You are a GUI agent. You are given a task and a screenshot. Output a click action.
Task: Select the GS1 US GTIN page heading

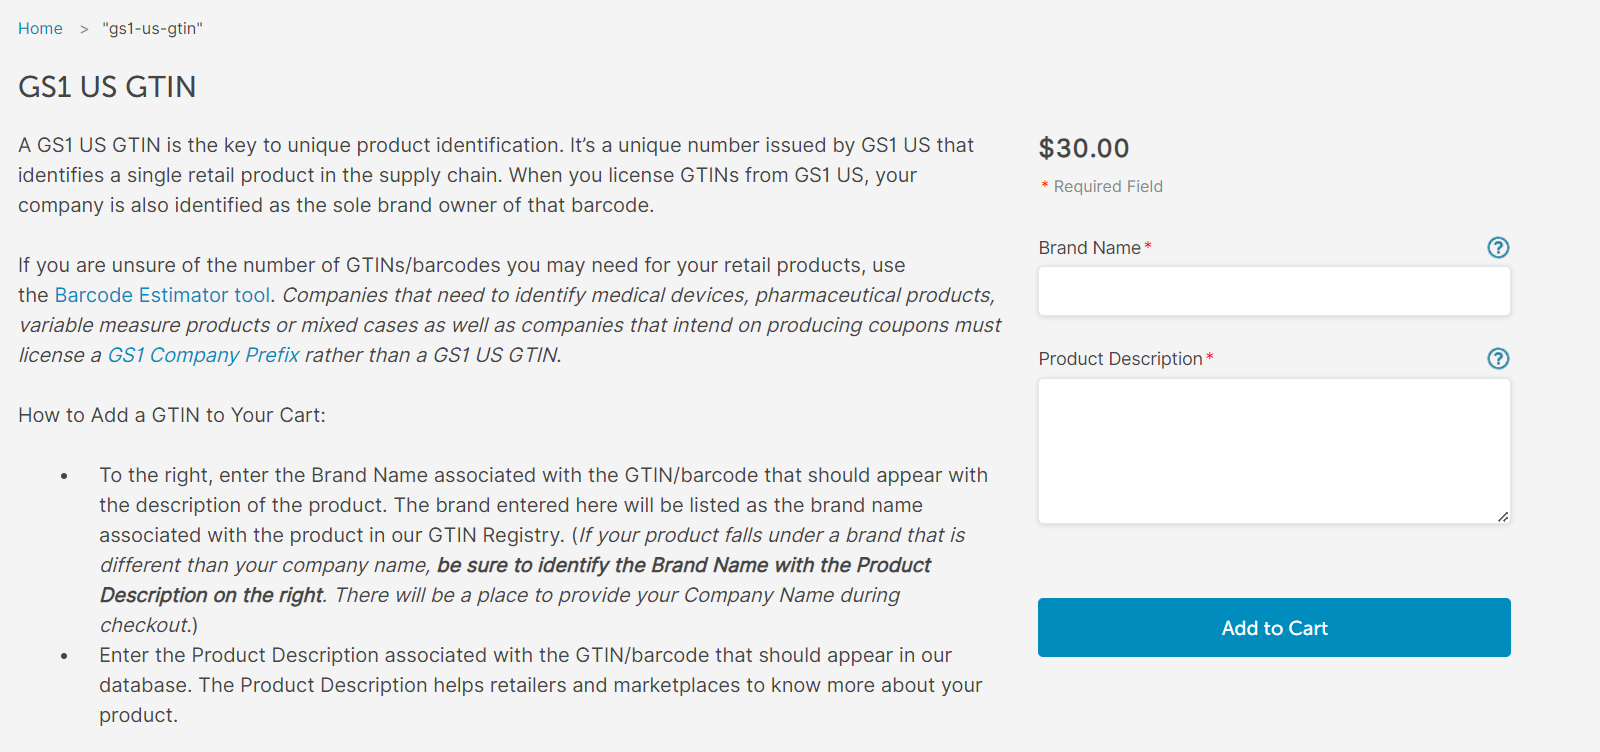click(x=107, y=87)
